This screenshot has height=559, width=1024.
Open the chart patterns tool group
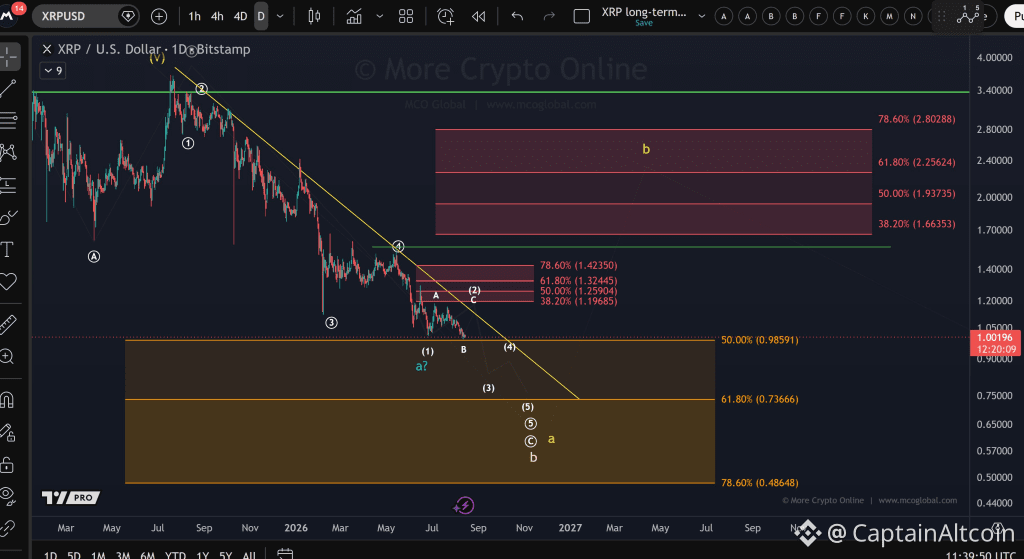click(8, 152)
